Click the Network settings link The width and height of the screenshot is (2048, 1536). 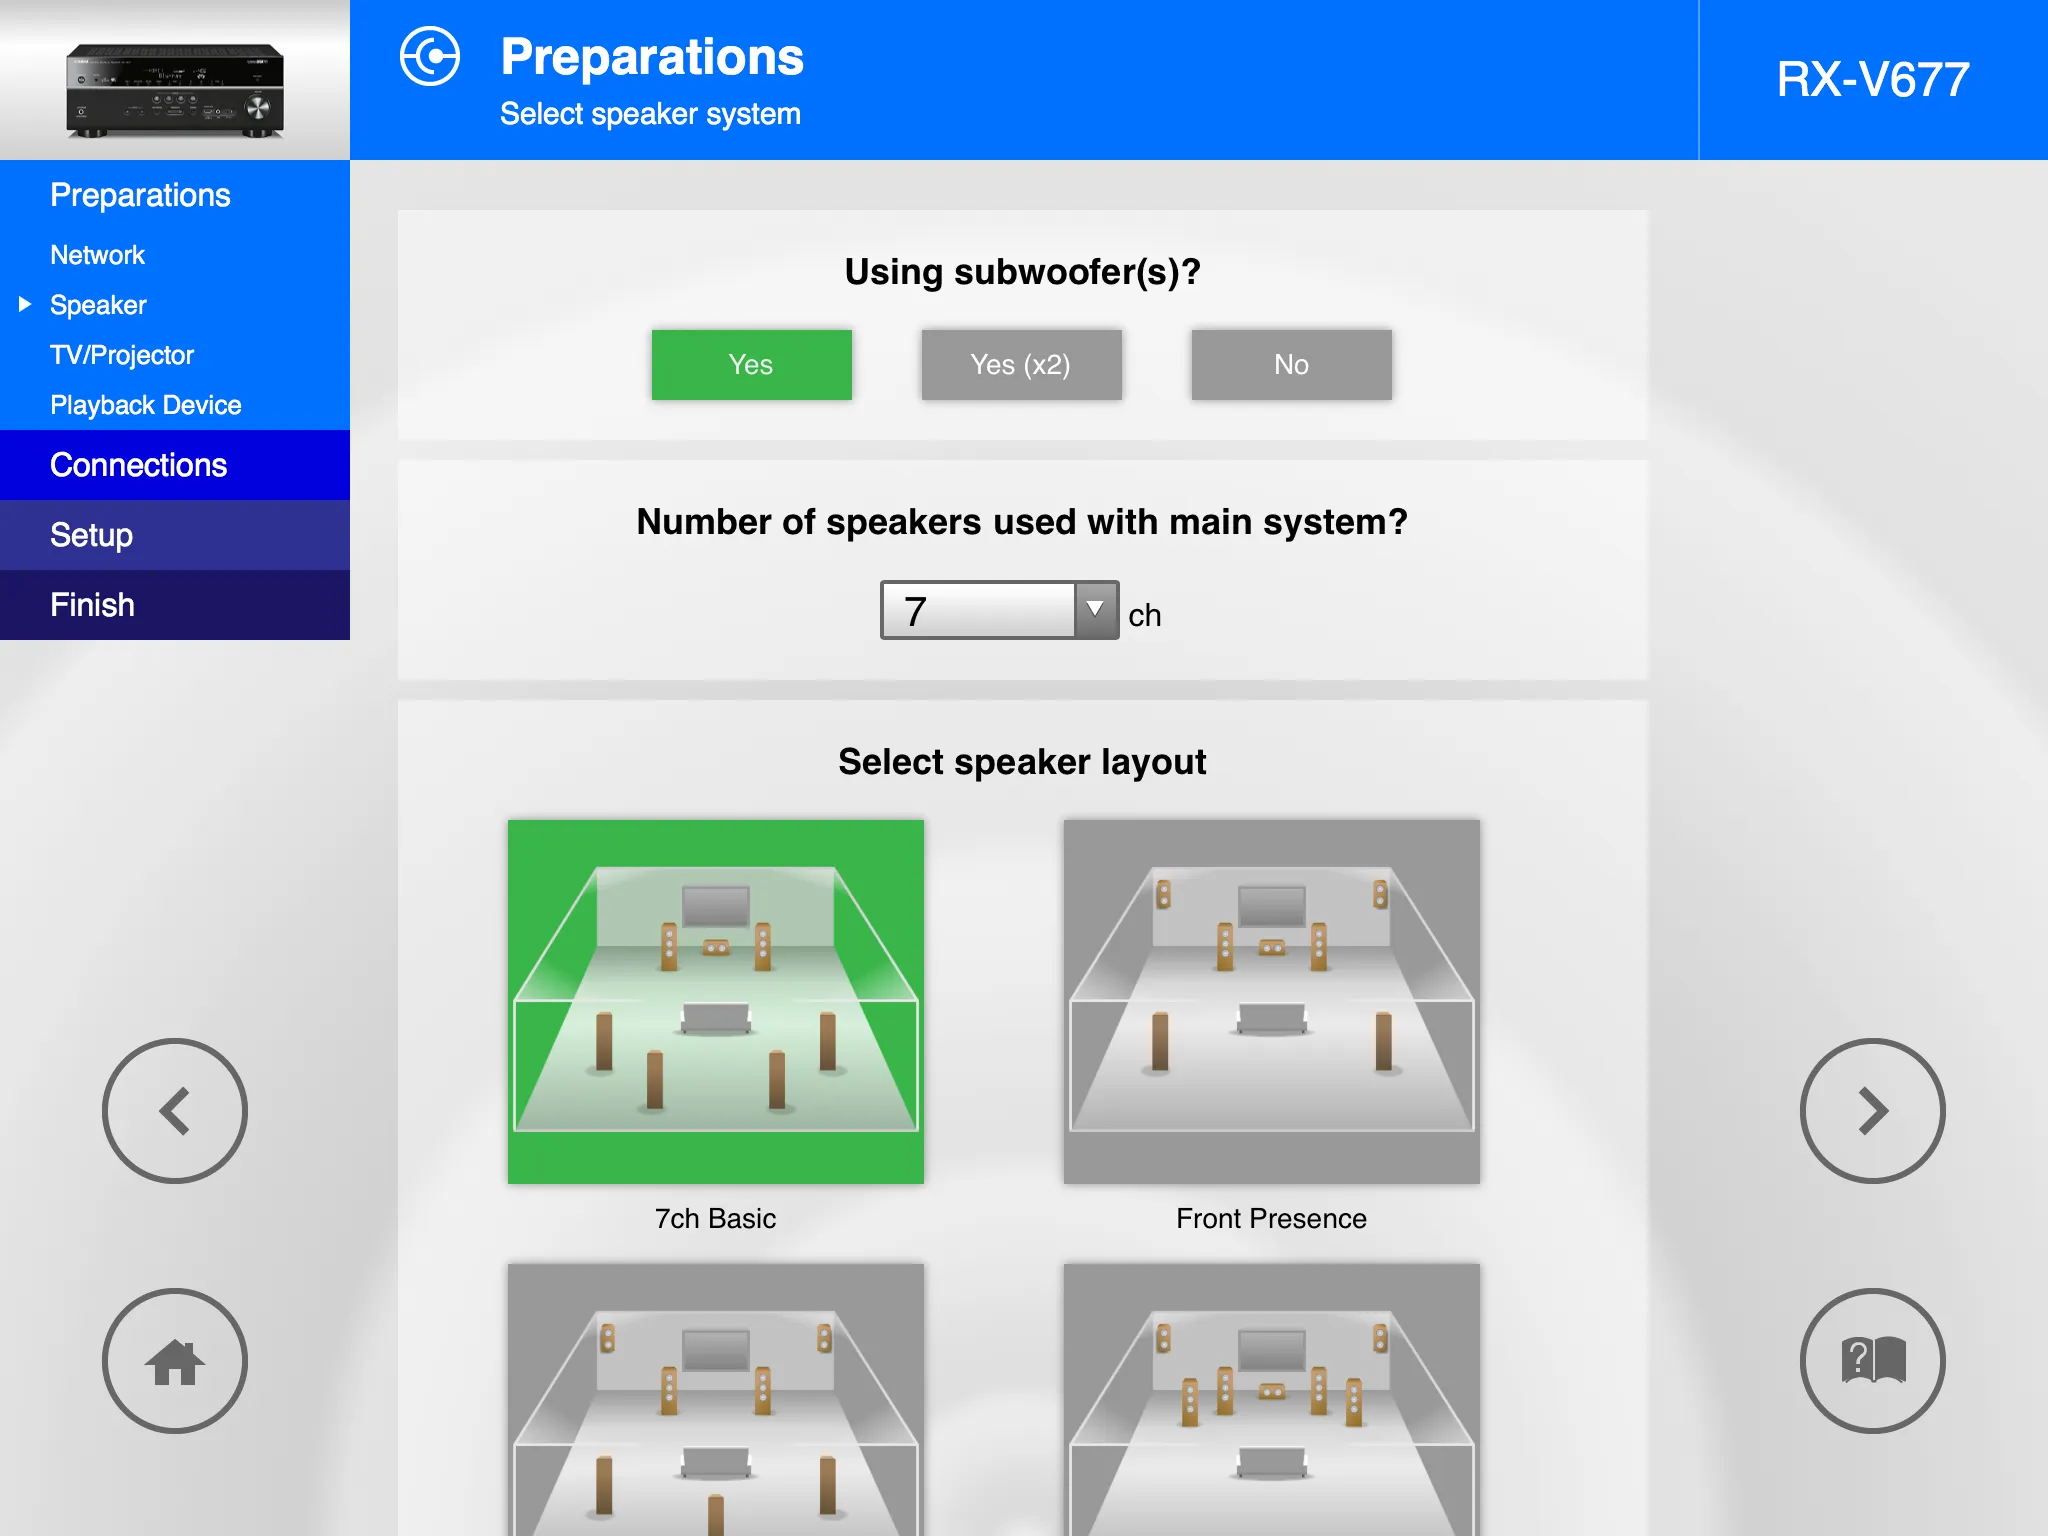(95, 255)
